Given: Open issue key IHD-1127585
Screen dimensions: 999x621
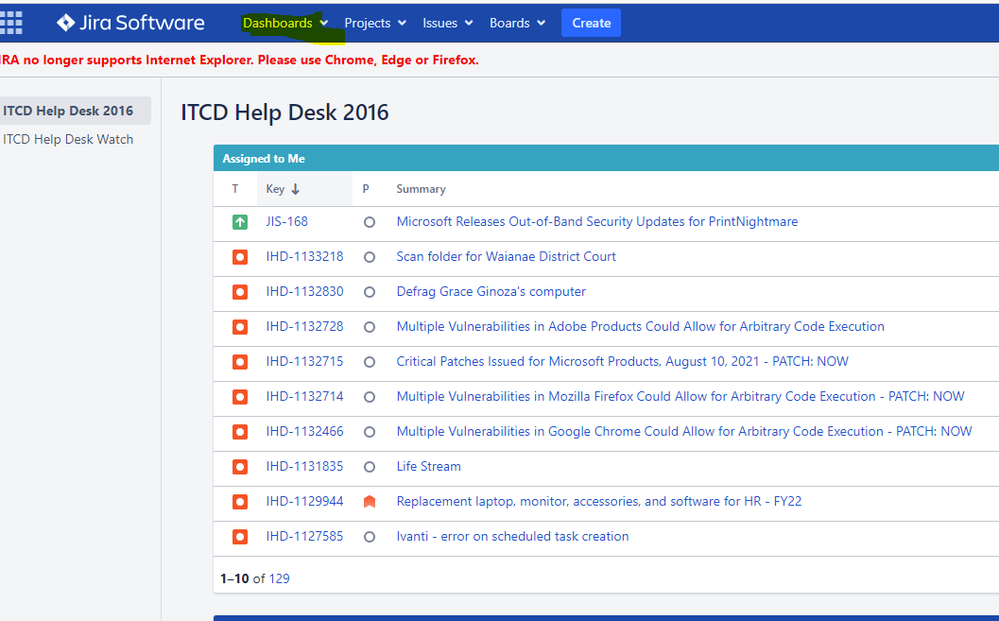Looking at the screenshot, I should [x=305, y=536].
